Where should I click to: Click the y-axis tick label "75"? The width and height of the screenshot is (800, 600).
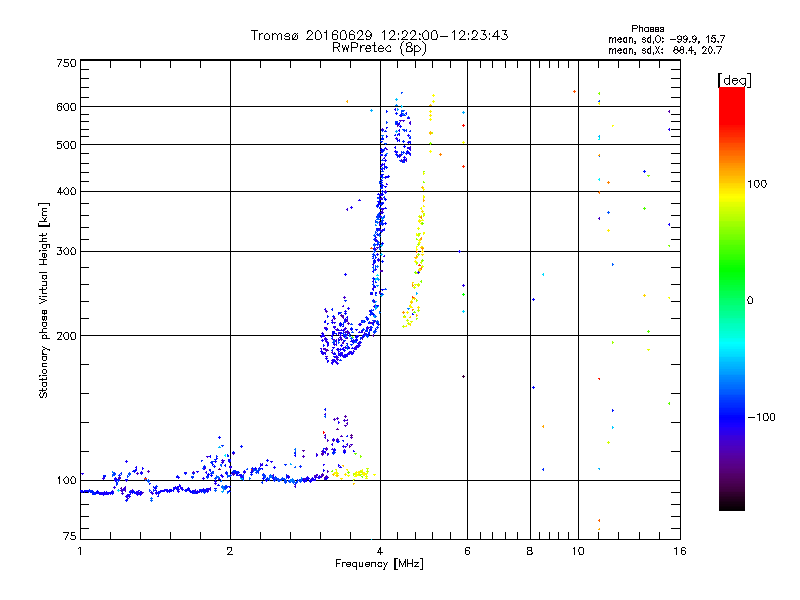coord(70,536)
